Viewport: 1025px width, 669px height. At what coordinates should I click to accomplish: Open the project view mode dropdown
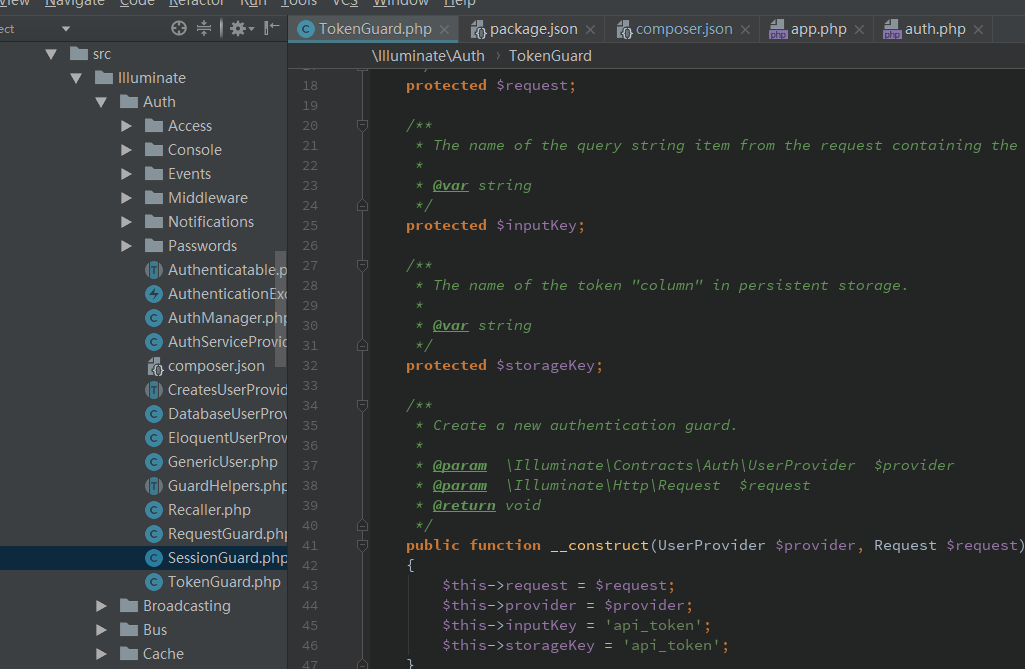pos(65,29)
